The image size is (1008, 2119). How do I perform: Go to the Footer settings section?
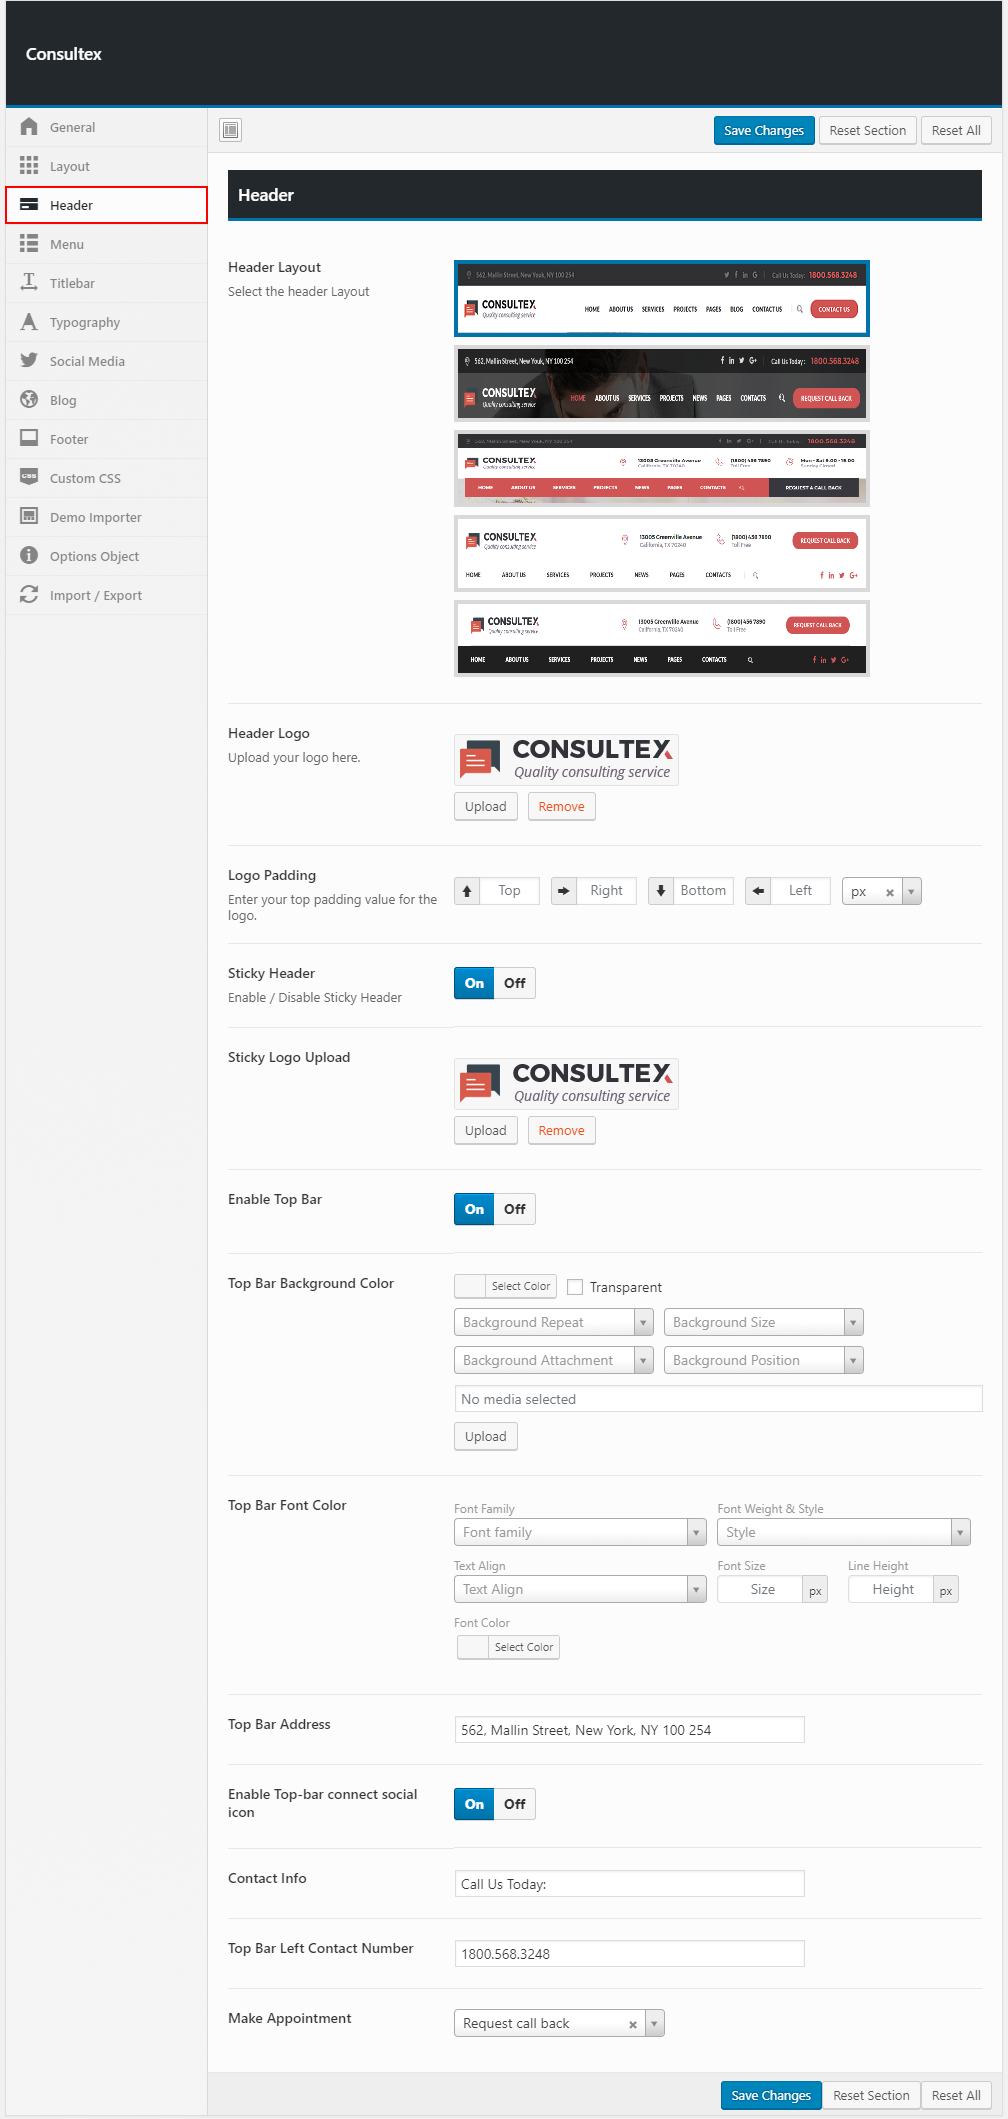[69, 439]
